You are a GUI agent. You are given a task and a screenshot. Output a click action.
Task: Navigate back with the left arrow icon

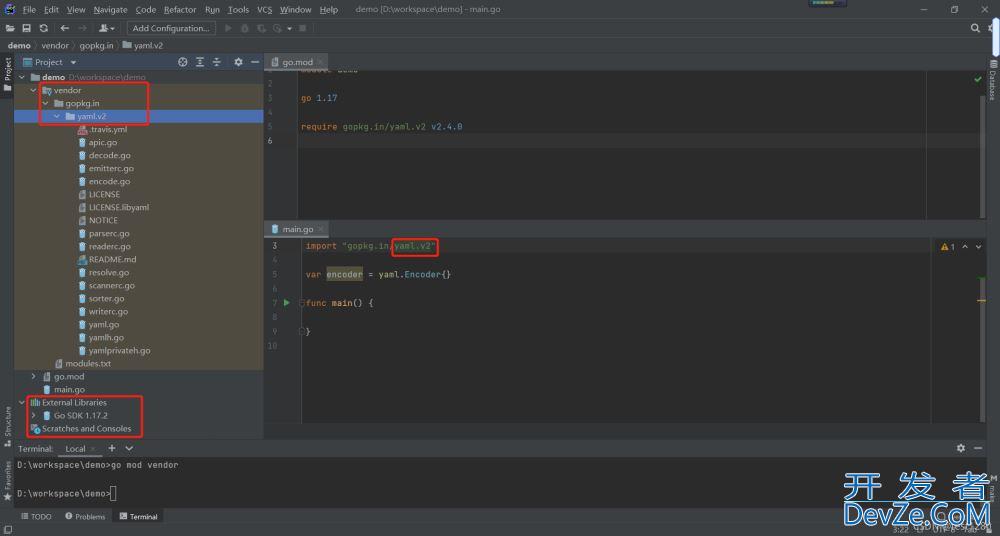64,28
